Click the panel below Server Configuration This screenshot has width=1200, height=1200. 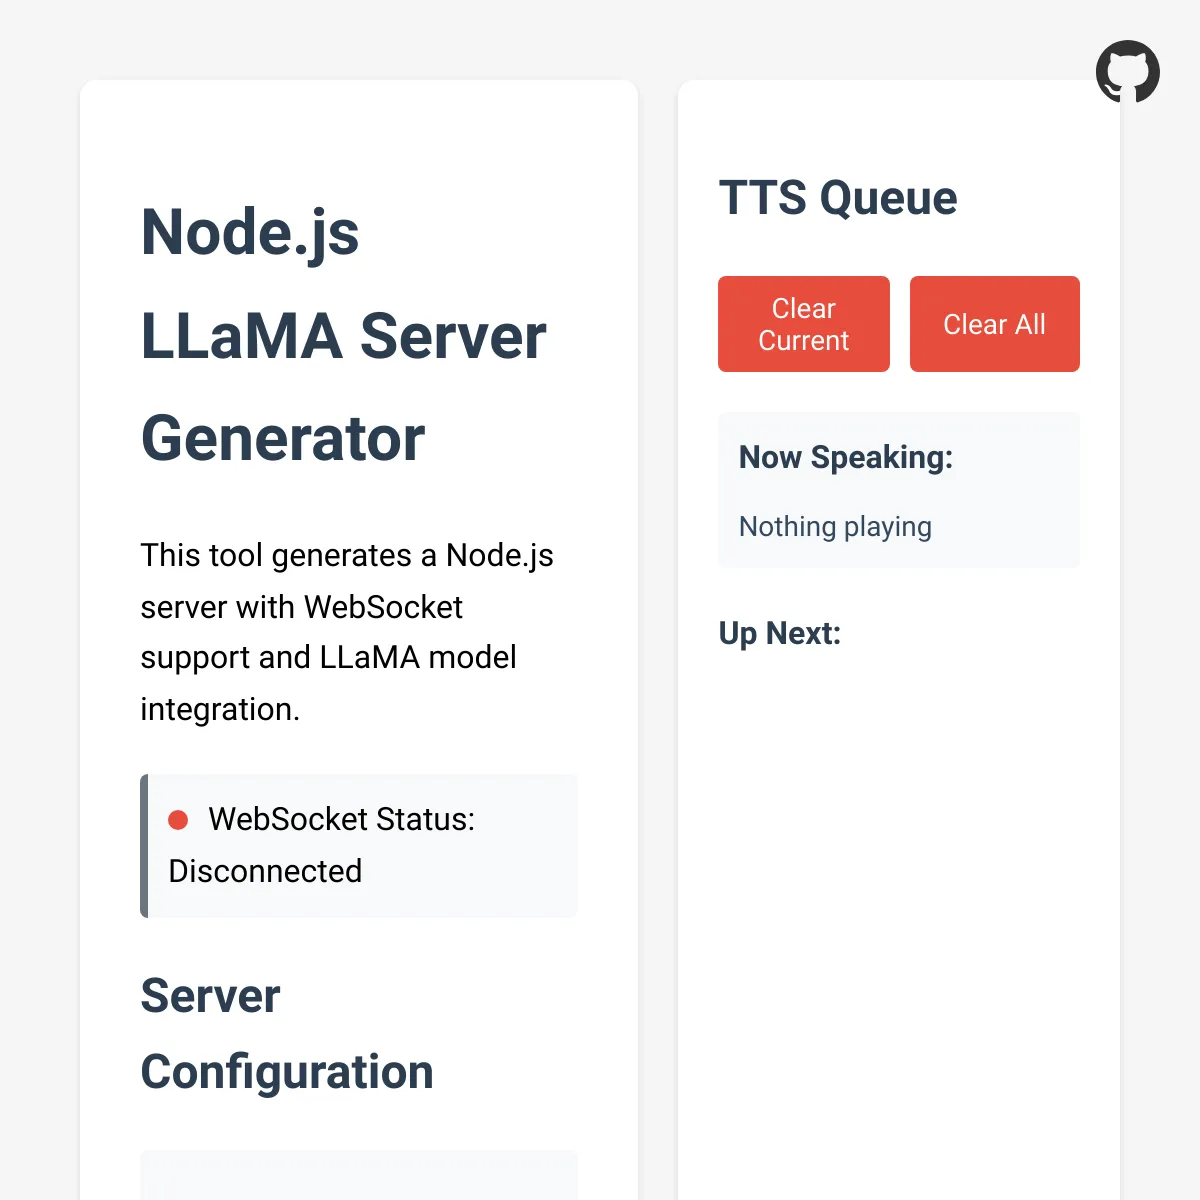tap(359, 1175)
